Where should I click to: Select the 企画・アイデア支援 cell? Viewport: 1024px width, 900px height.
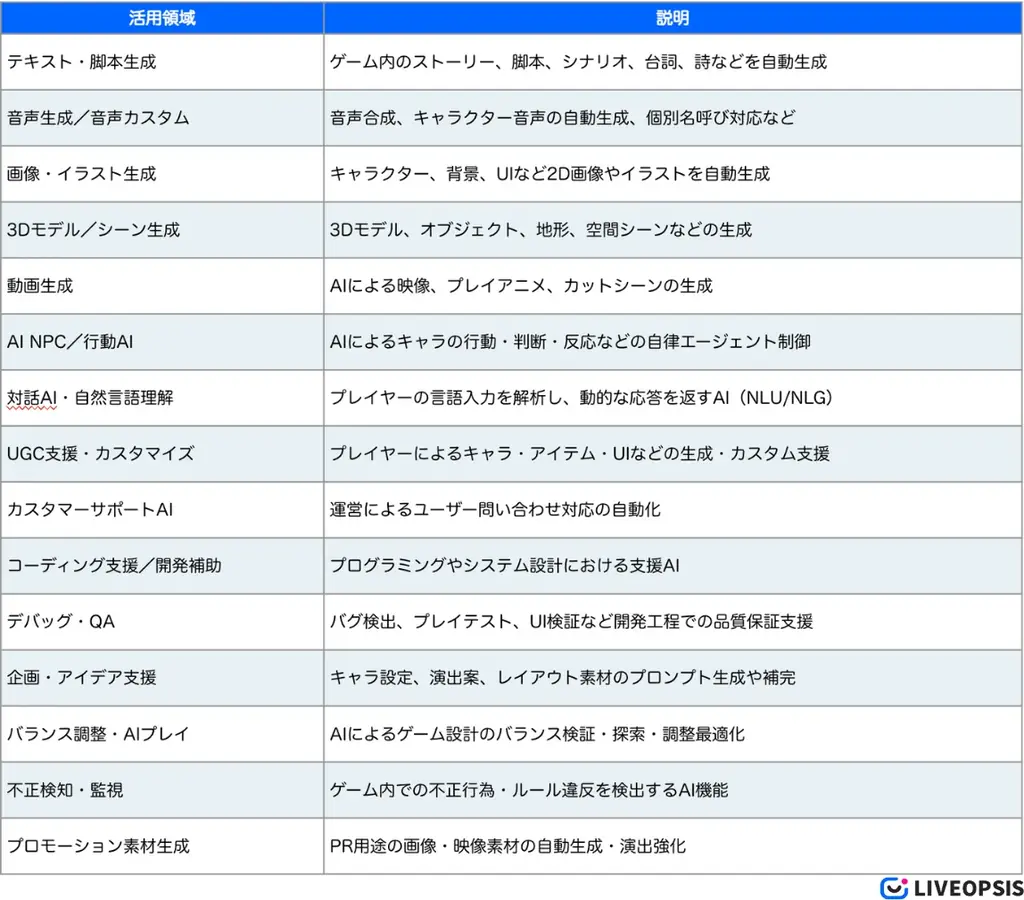[x=95, y=678]
